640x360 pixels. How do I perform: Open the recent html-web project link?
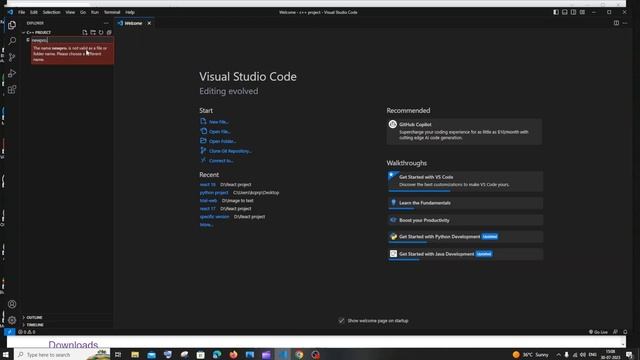pos(208,201)
